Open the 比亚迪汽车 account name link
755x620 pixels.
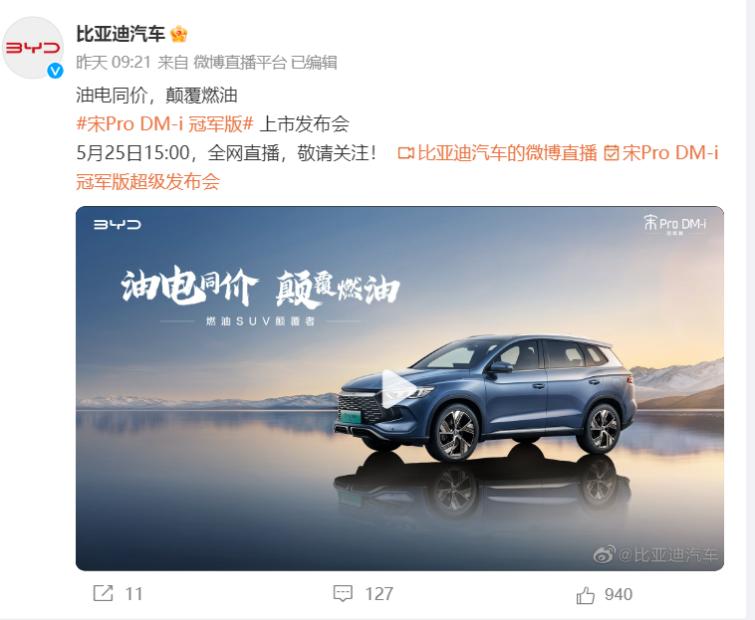point(120,34)
